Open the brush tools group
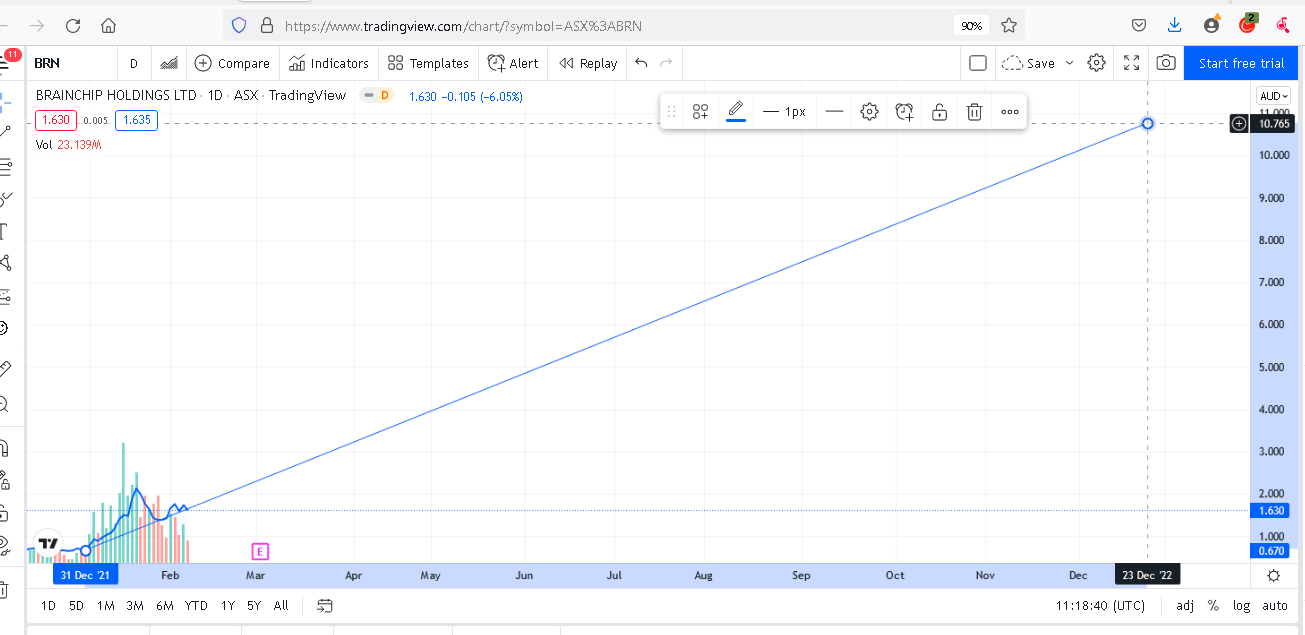Viewport: 1305px width, 635px height. point(6,198)
